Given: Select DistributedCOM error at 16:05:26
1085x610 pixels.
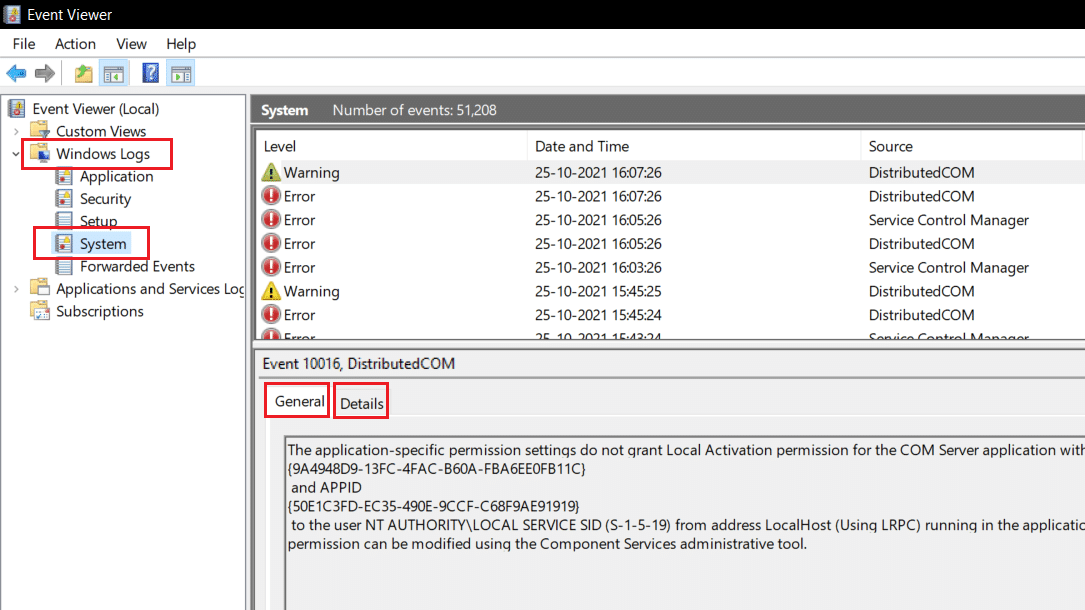Looking at the screenshot, I should point(671,243).
